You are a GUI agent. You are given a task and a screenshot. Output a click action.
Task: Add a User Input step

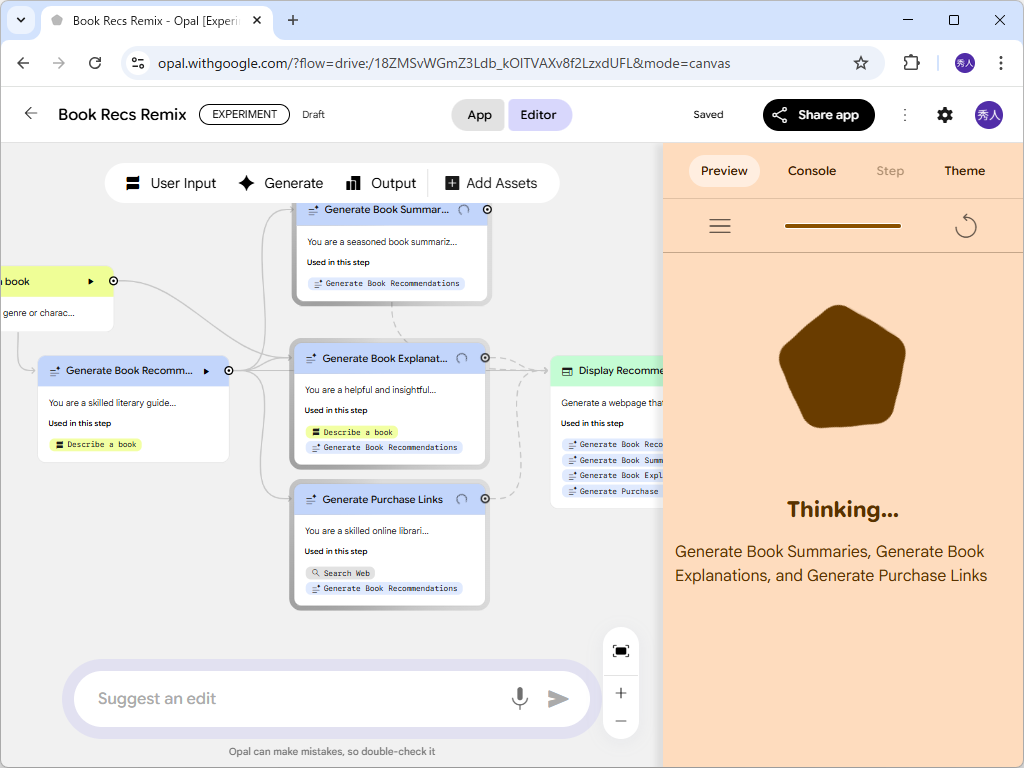pos(170,184)
